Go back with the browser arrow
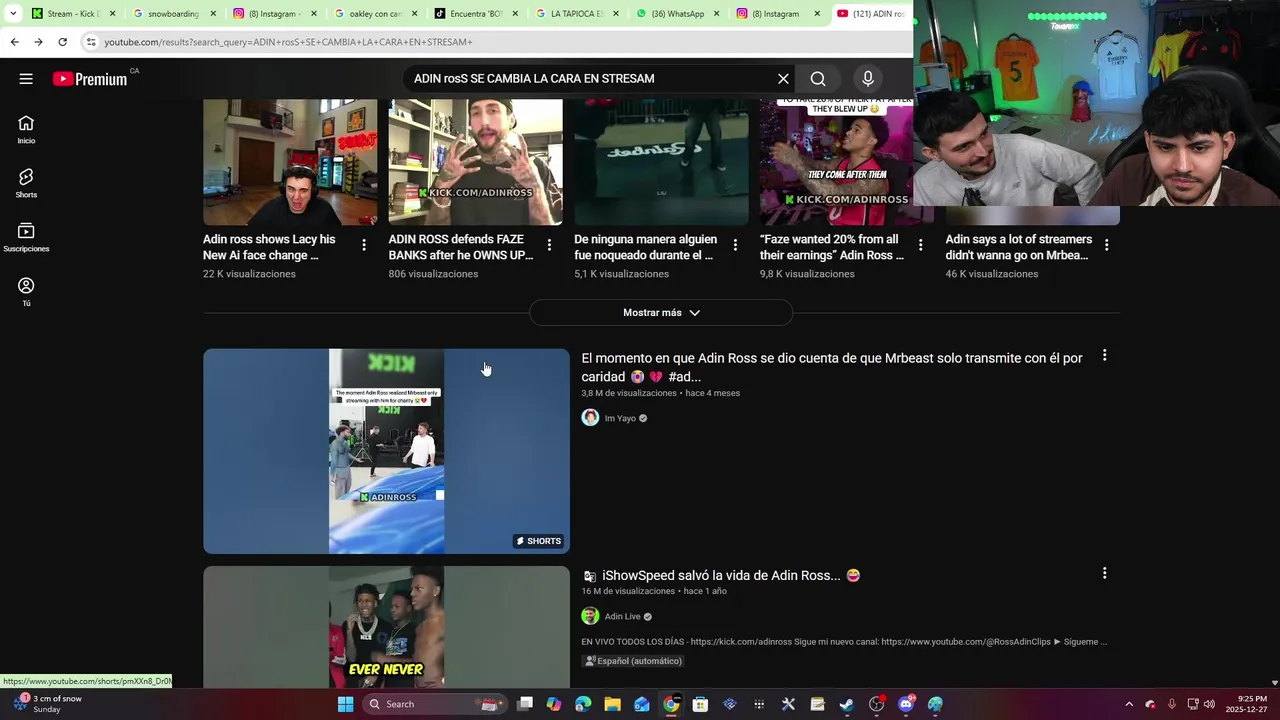Screen dimensions: 1280x720 [x=14, y=42]
